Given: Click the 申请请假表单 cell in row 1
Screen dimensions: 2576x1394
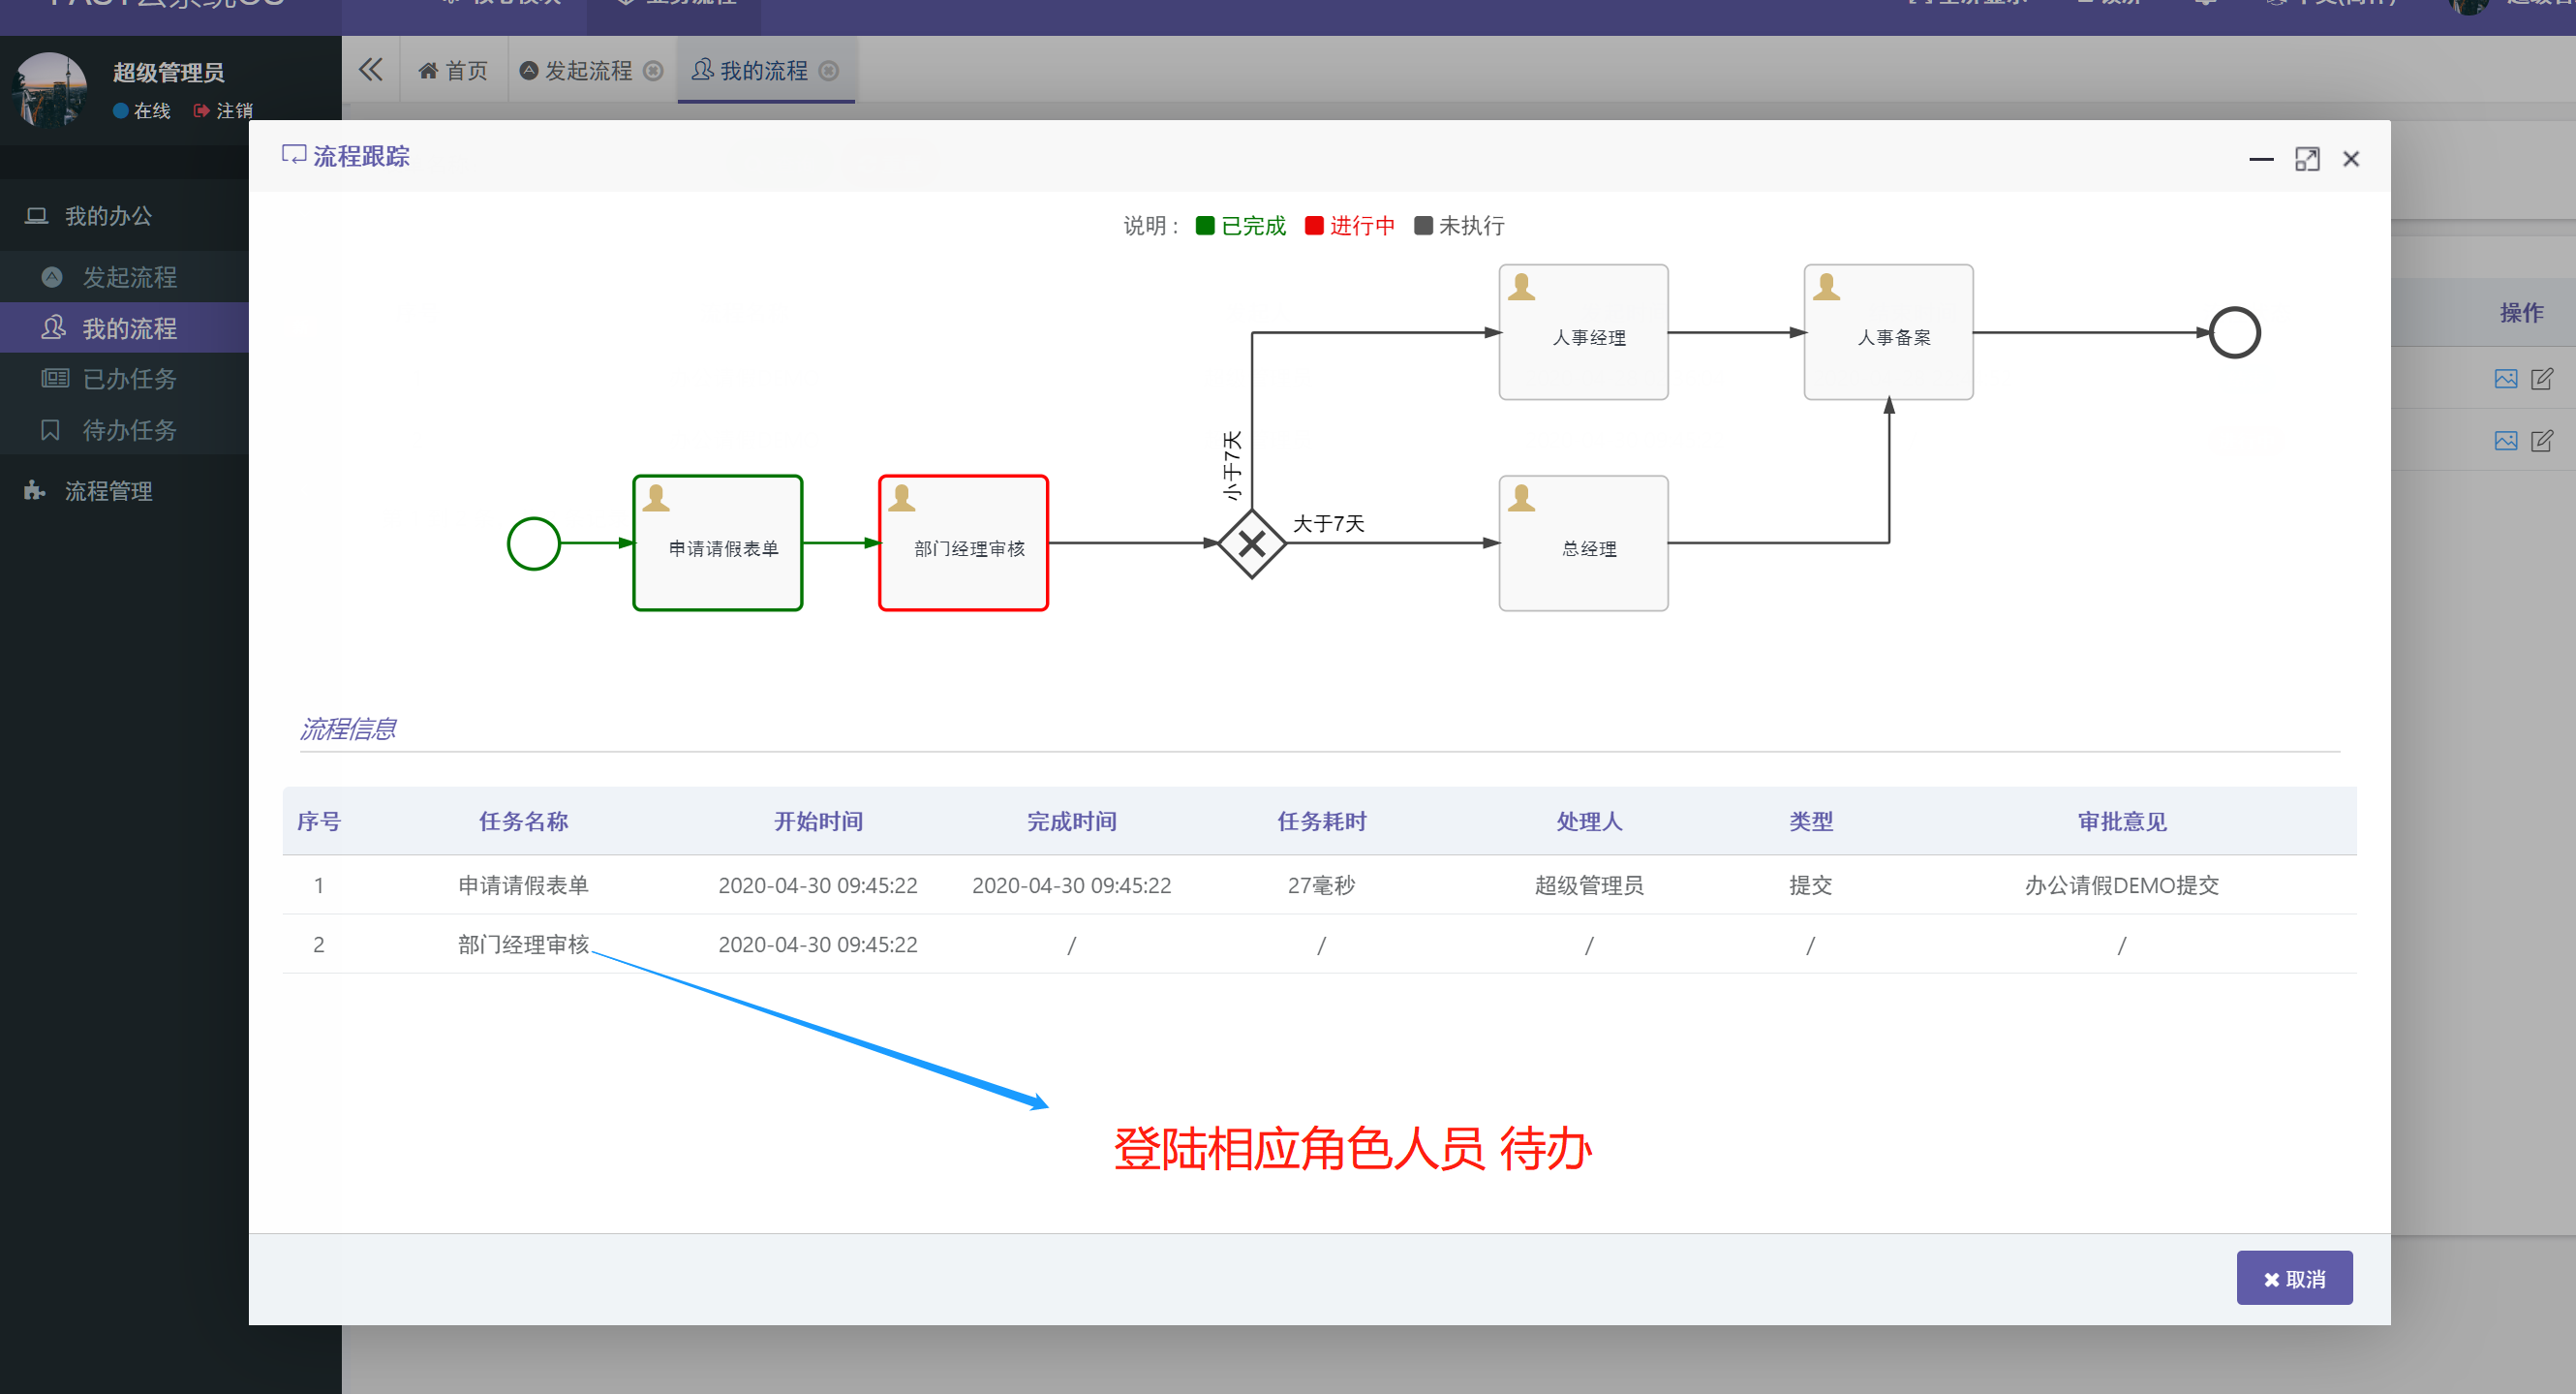Looking at the screenshot, I should [523, 885].
